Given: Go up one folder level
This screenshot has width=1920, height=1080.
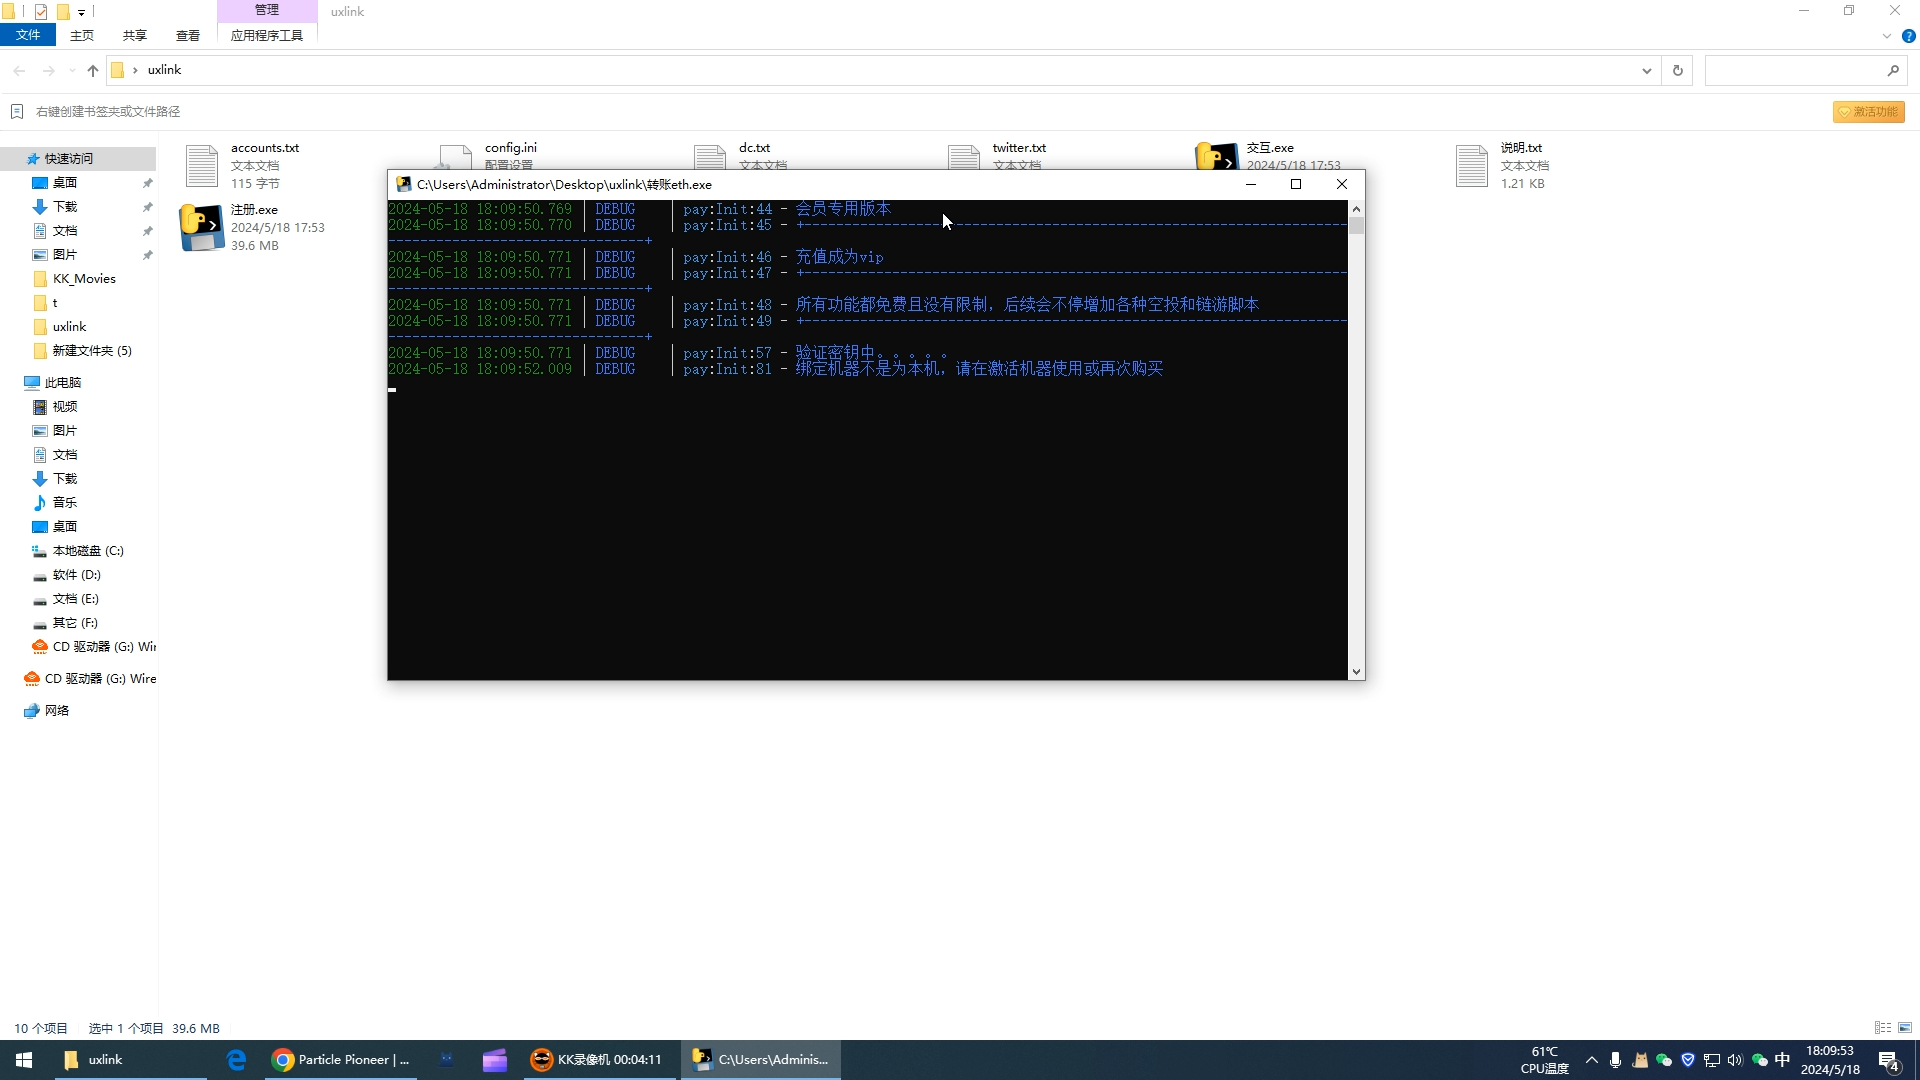Looking at the screenshot, I should pos(93,70).
